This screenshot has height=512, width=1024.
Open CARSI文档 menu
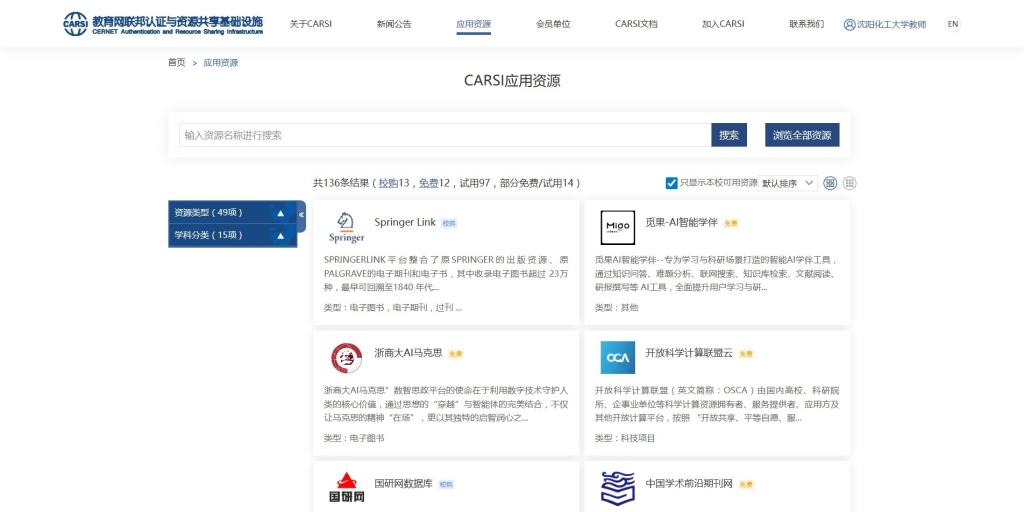tap(636, 24)
